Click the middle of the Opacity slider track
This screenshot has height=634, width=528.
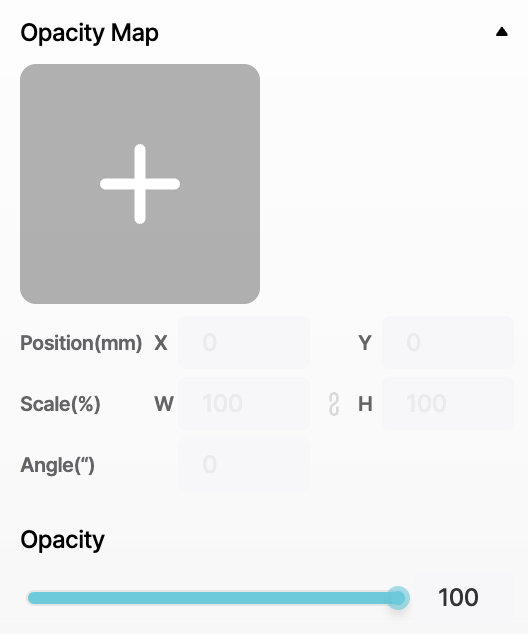[213, 598]
